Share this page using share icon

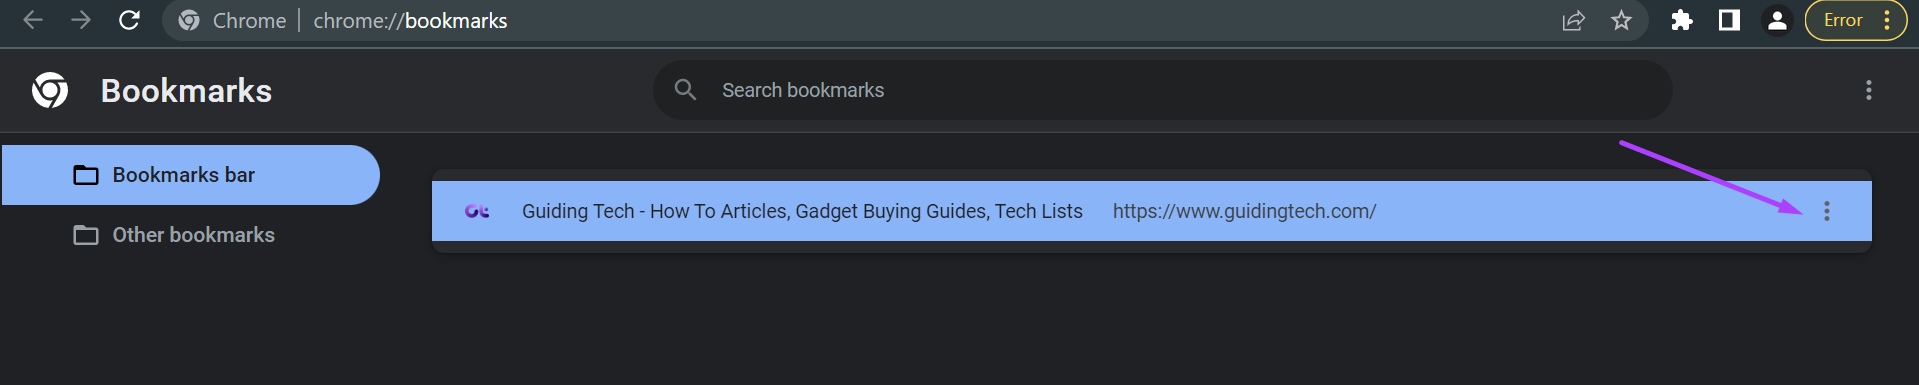(x=1573, y=20)
